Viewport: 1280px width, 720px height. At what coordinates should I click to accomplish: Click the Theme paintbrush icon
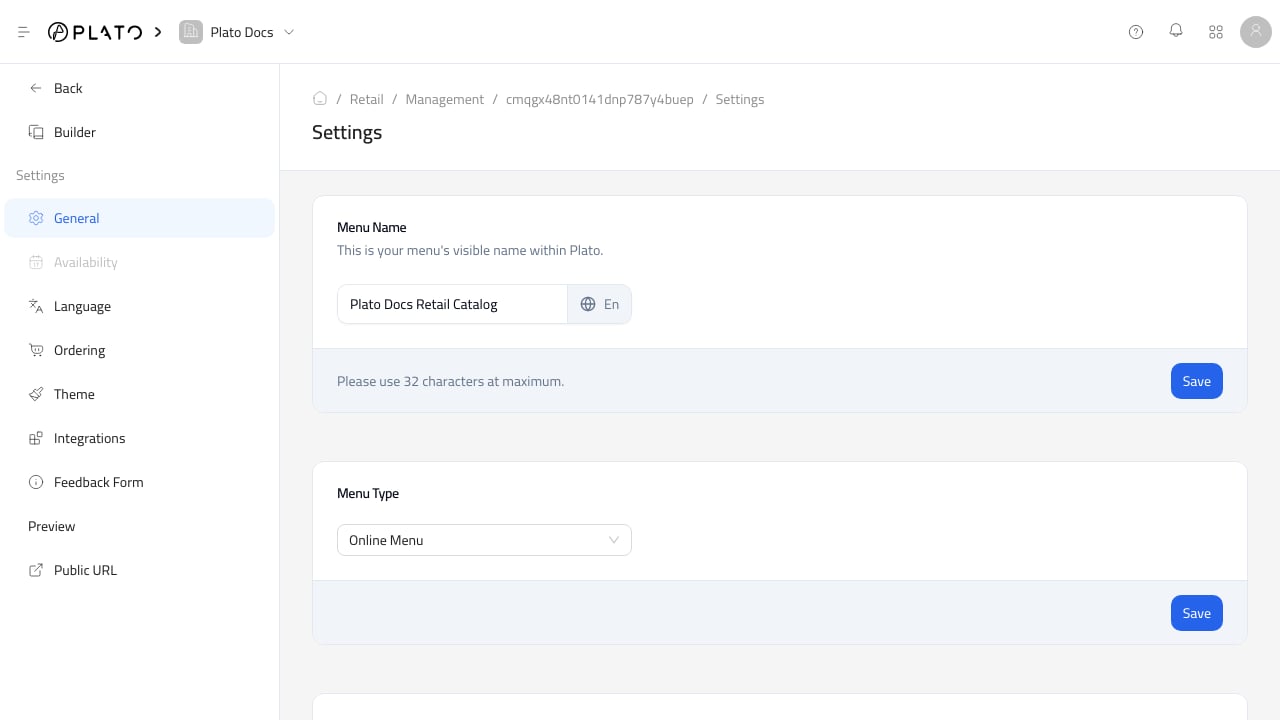point(36,394)
